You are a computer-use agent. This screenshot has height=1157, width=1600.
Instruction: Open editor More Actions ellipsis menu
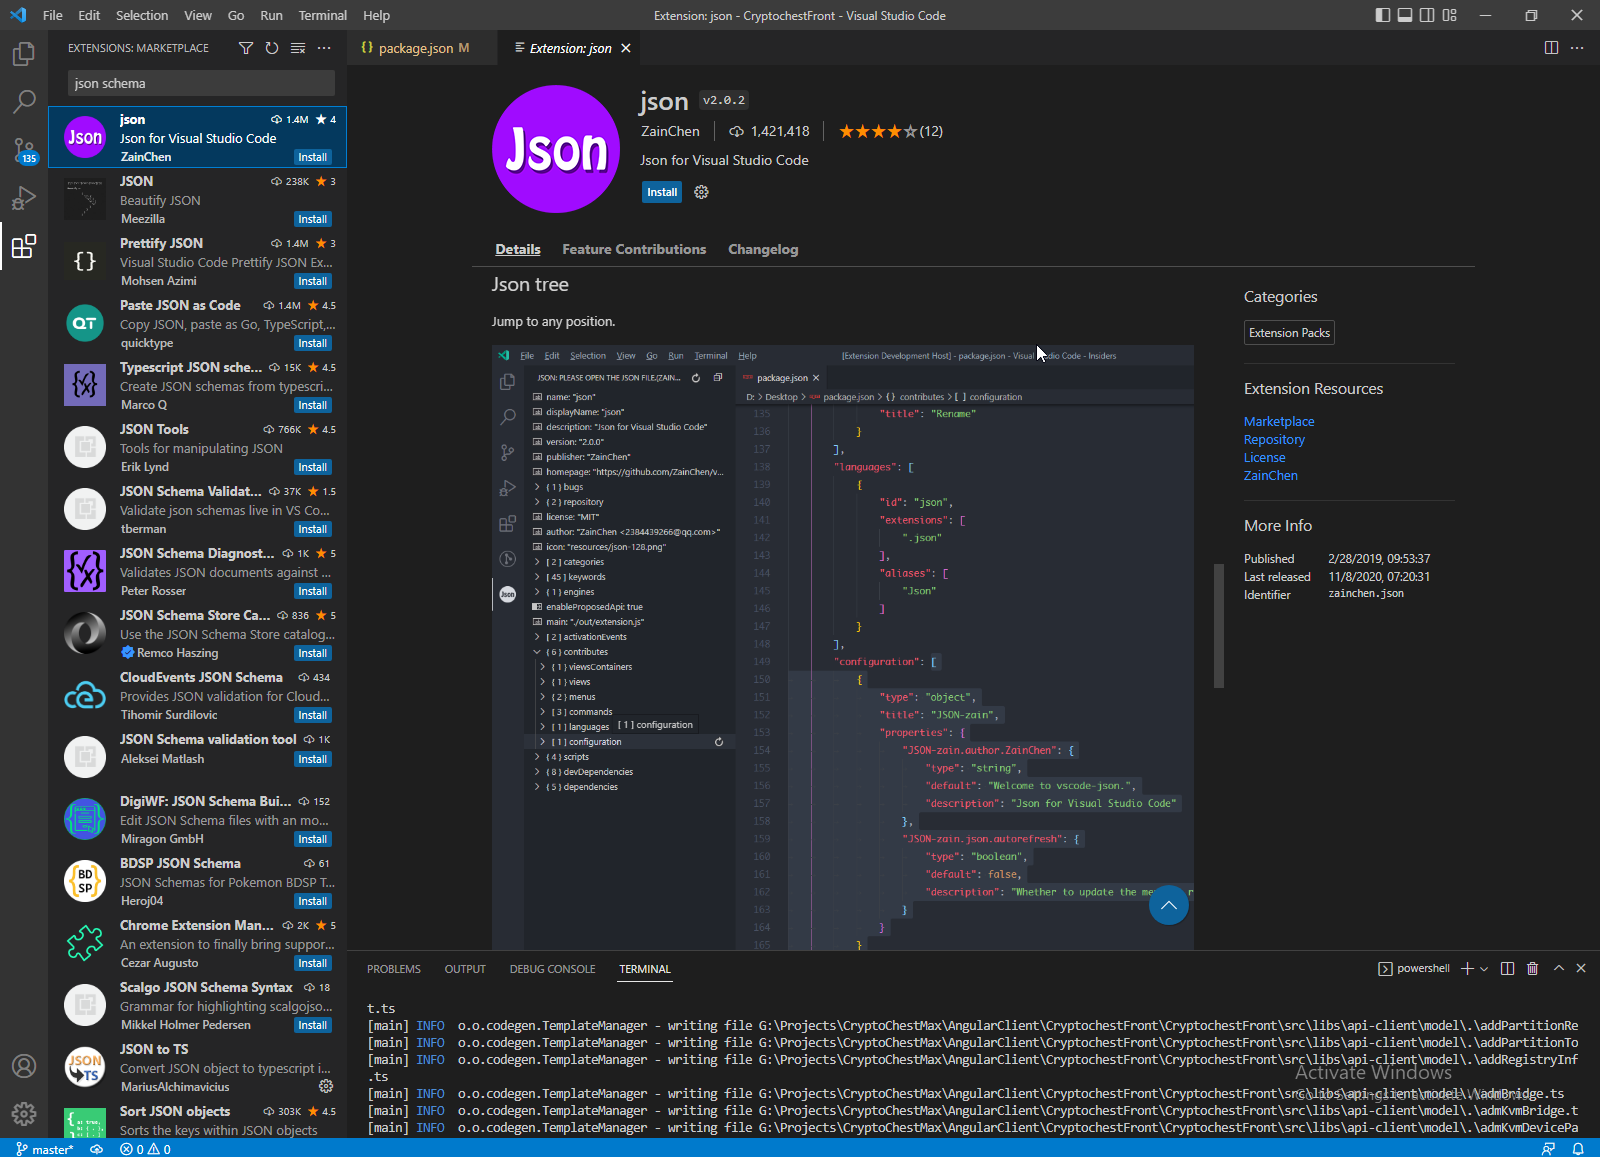(1577, 48)
